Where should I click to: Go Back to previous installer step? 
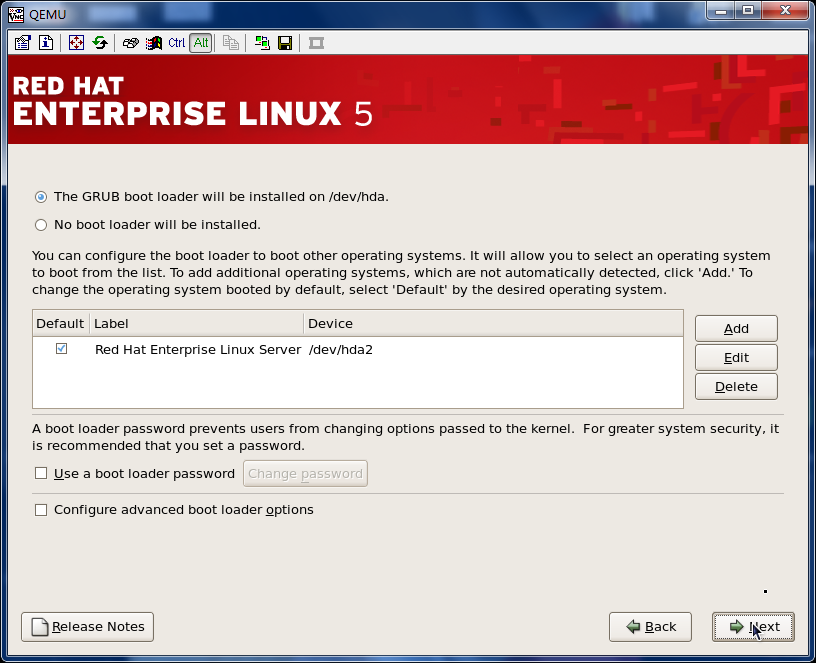(650, 627)
